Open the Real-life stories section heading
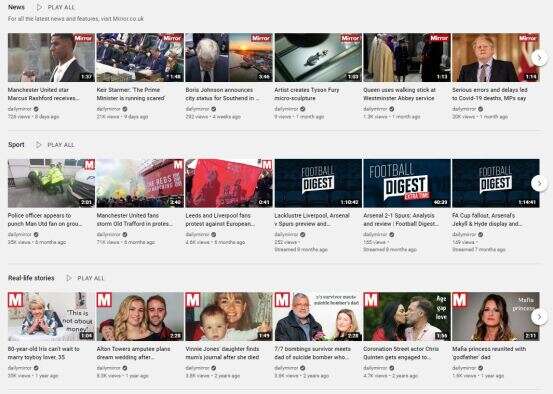 click(x=31, y=278)
